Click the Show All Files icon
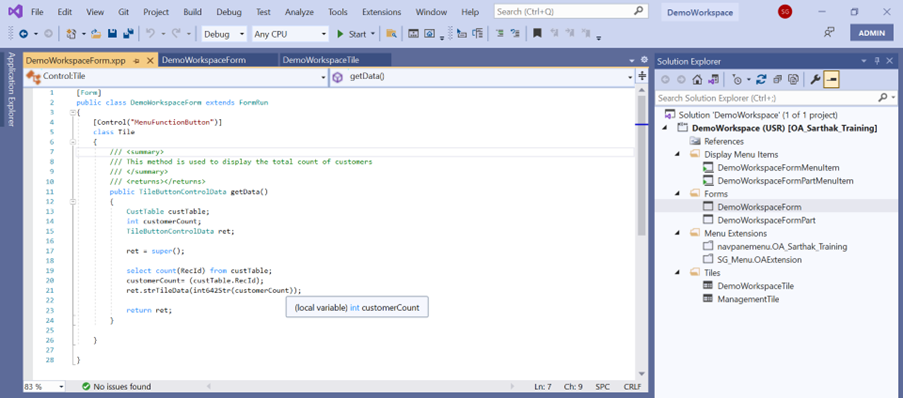Image resolution: width=903 pixels, height=398 pixels. (x=793, y=79)
